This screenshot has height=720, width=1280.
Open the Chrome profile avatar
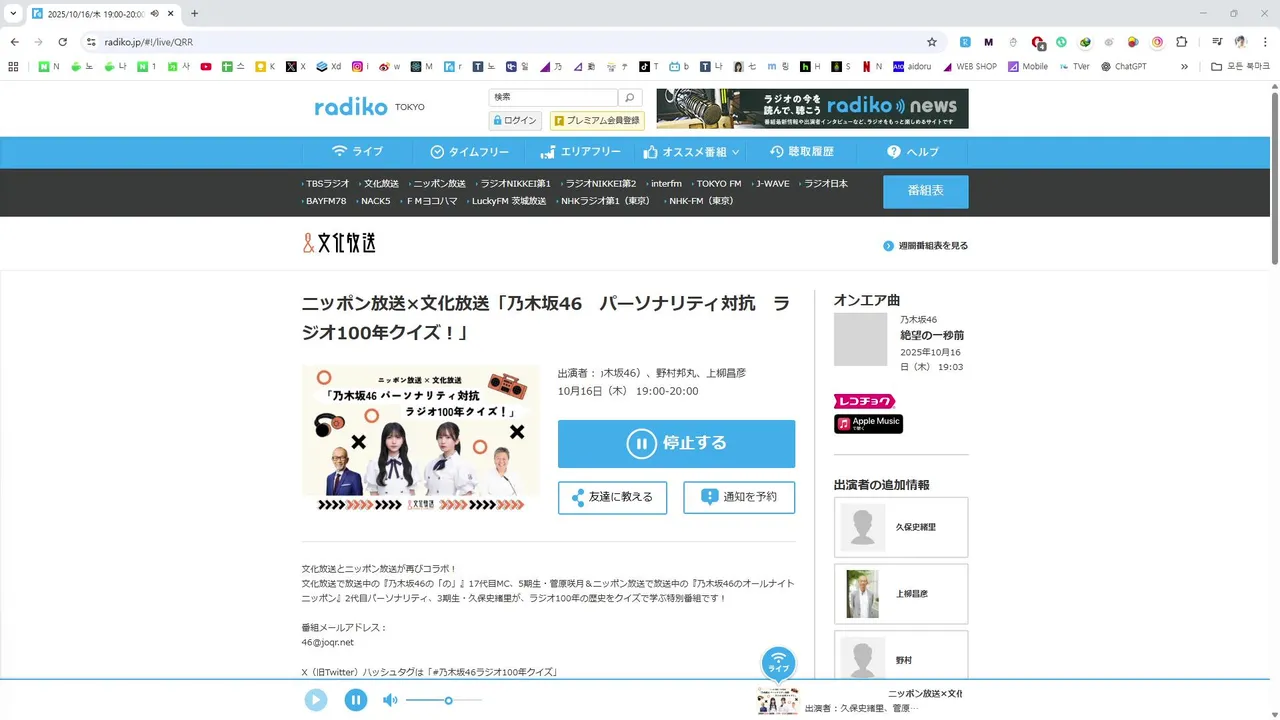(1241, 42)
